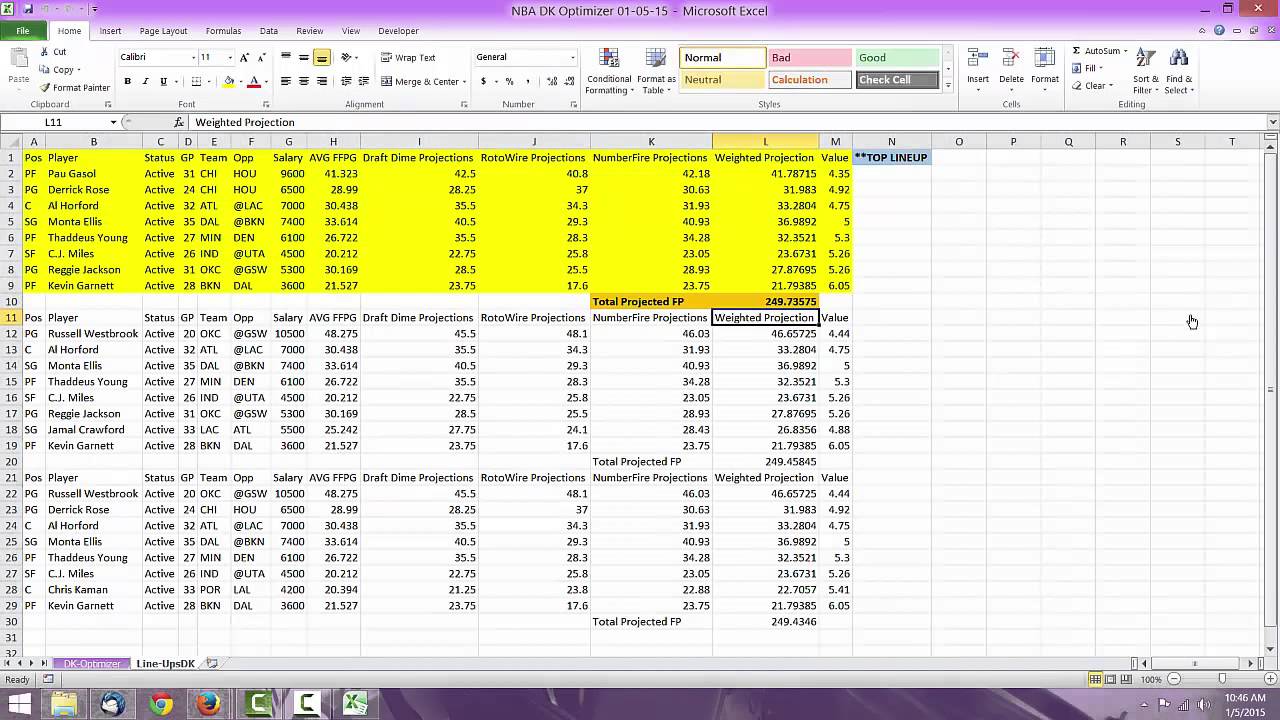Open Conditional Formatting menu
This screenshot has height=720, width=1280.
click(x=609, y=70)
